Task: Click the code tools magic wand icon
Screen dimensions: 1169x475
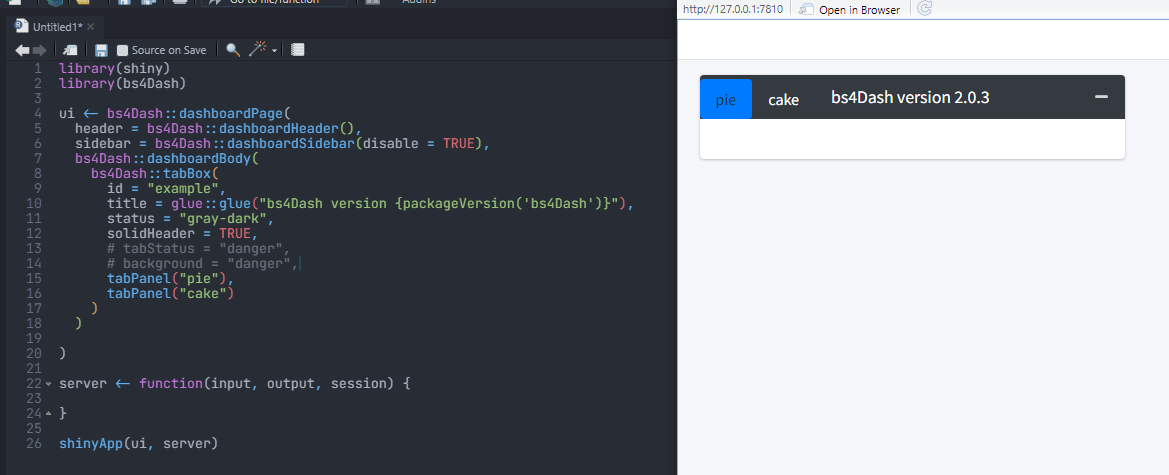Action: pyautogui.click(x=258, y=49)
